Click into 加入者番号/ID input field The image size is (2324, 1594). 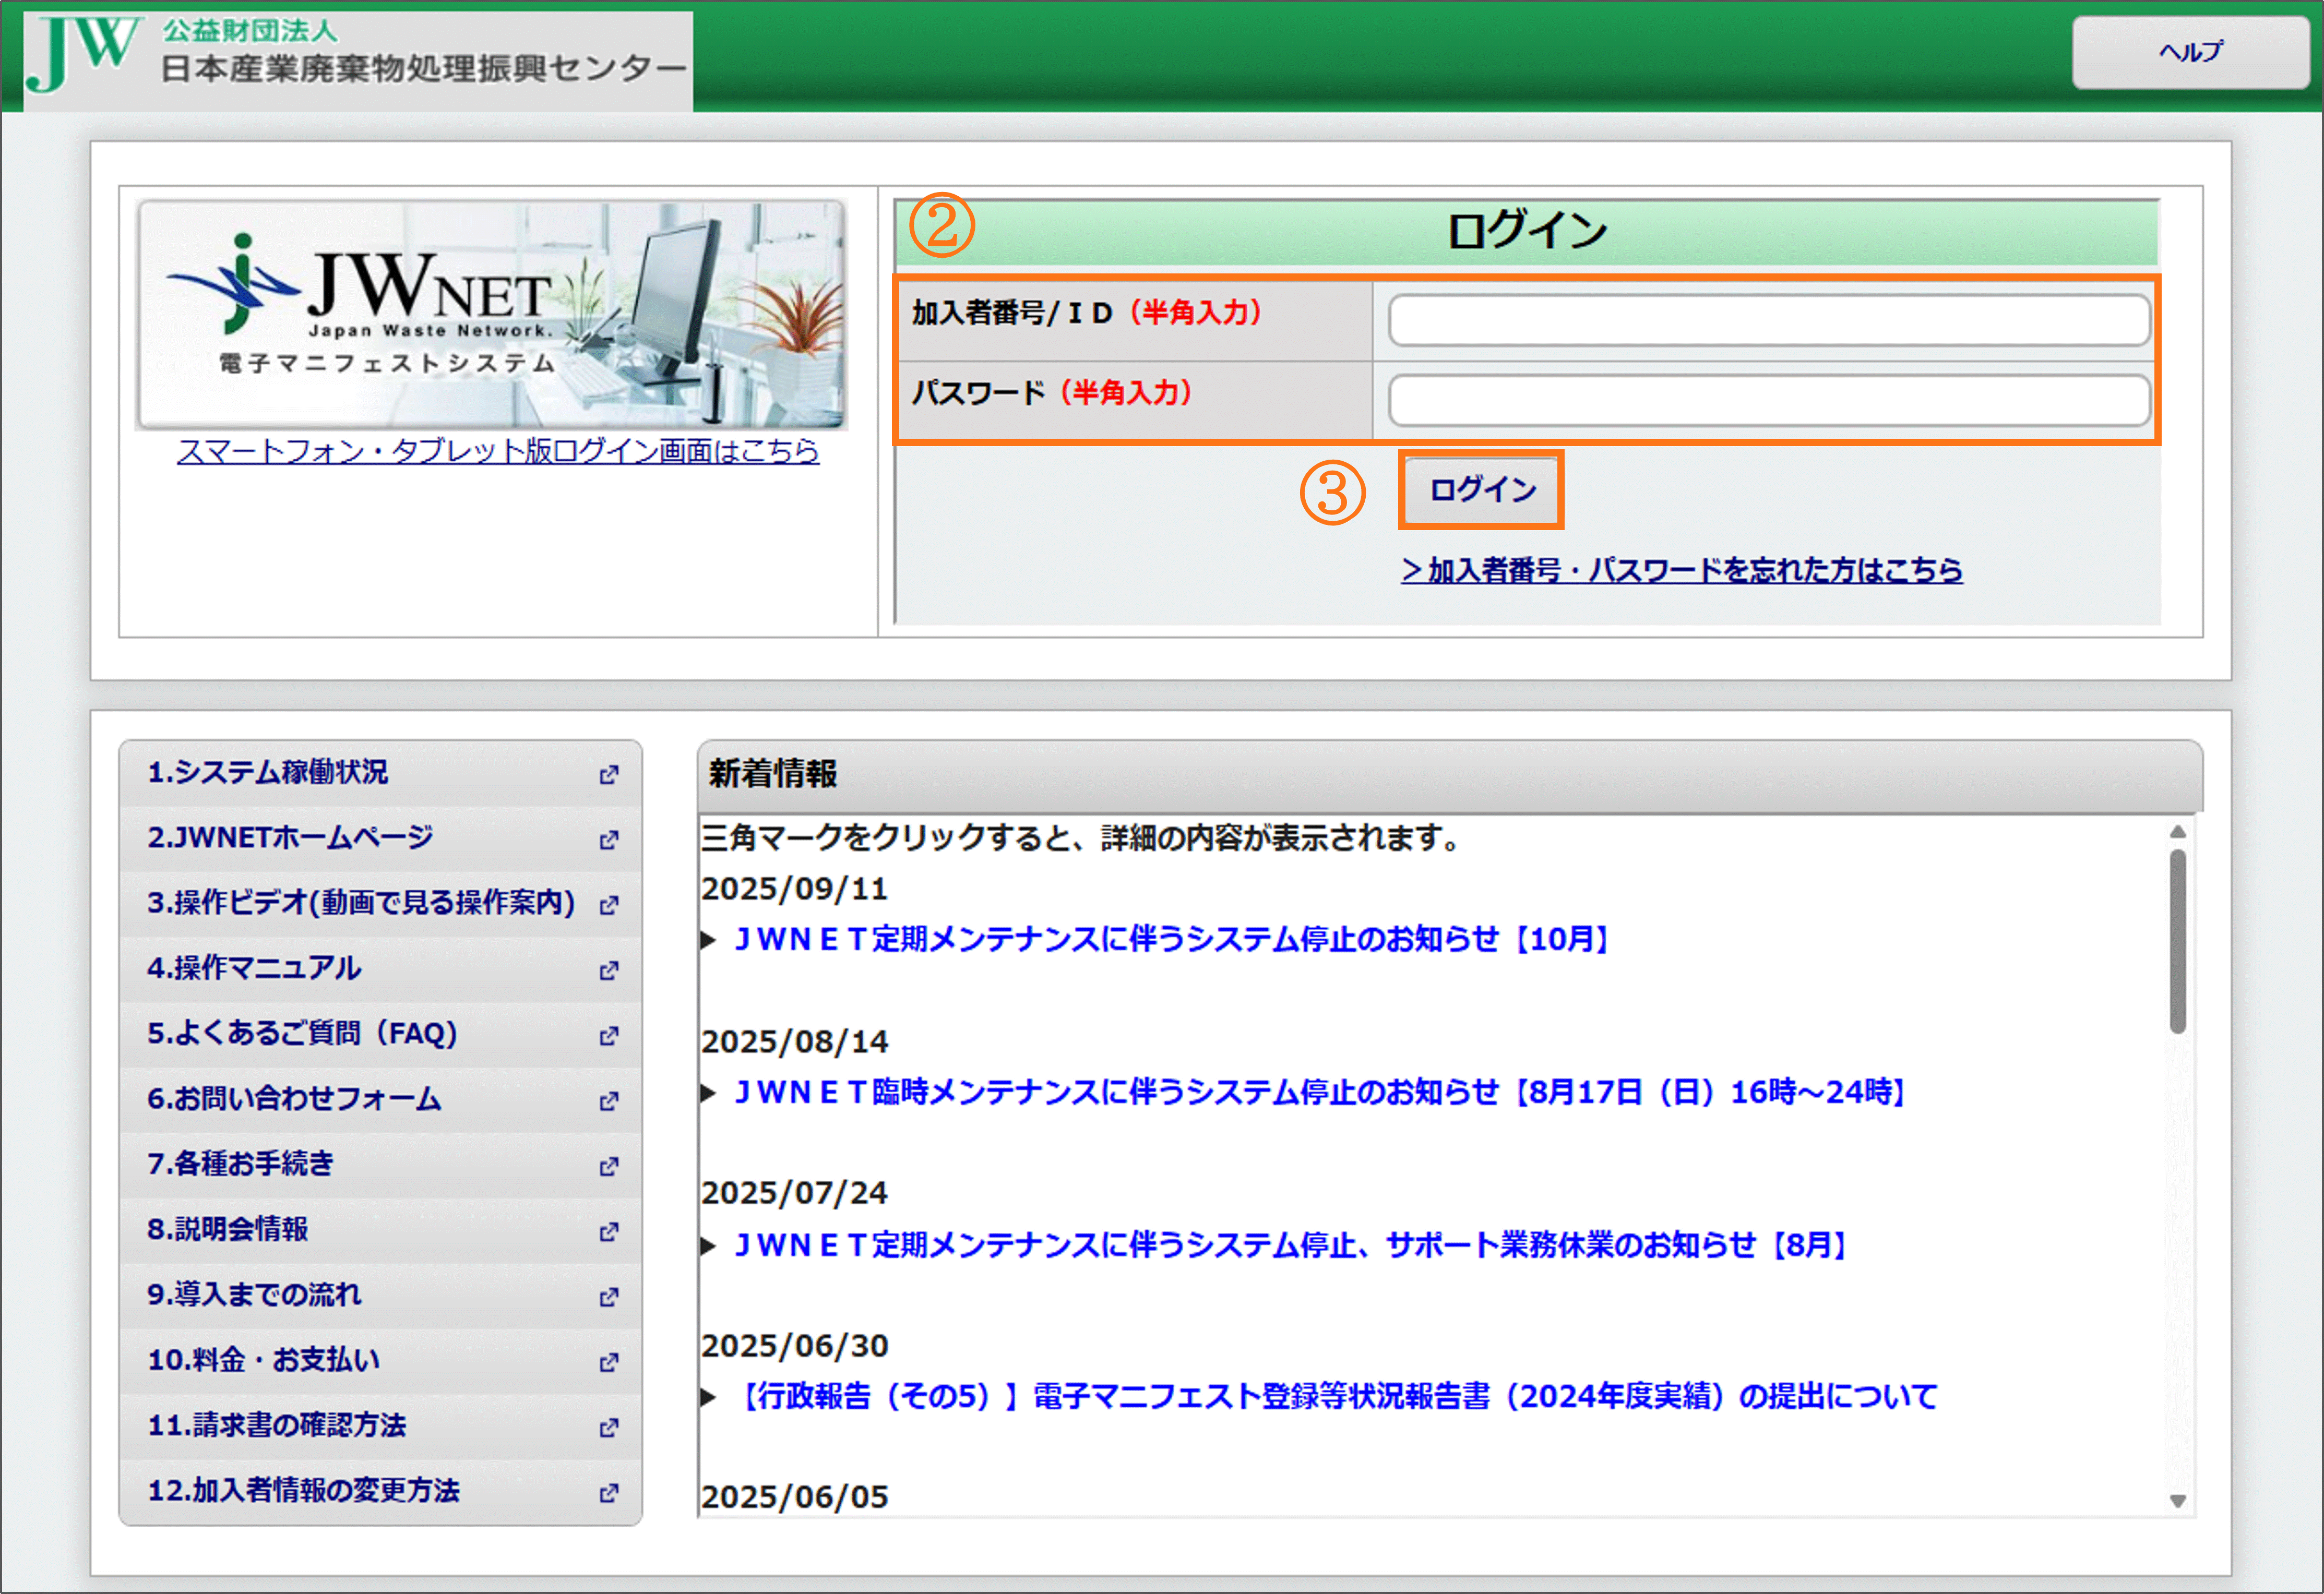pyautogui.click(x=1768, y=320)
